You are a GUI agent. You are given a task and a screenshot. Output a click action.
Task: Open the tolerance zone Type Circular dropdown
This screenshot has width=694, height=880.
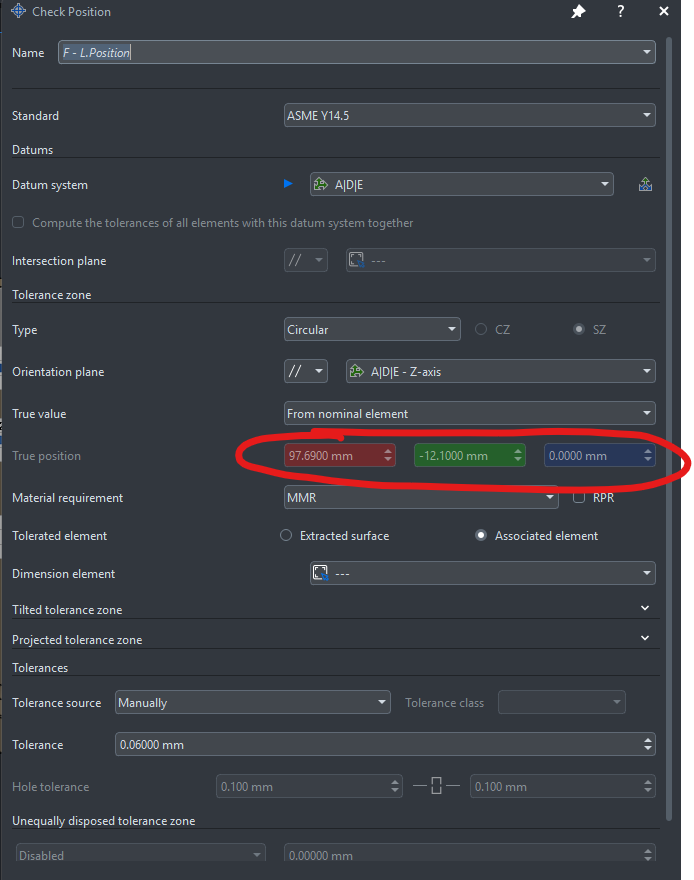point(372,330)
